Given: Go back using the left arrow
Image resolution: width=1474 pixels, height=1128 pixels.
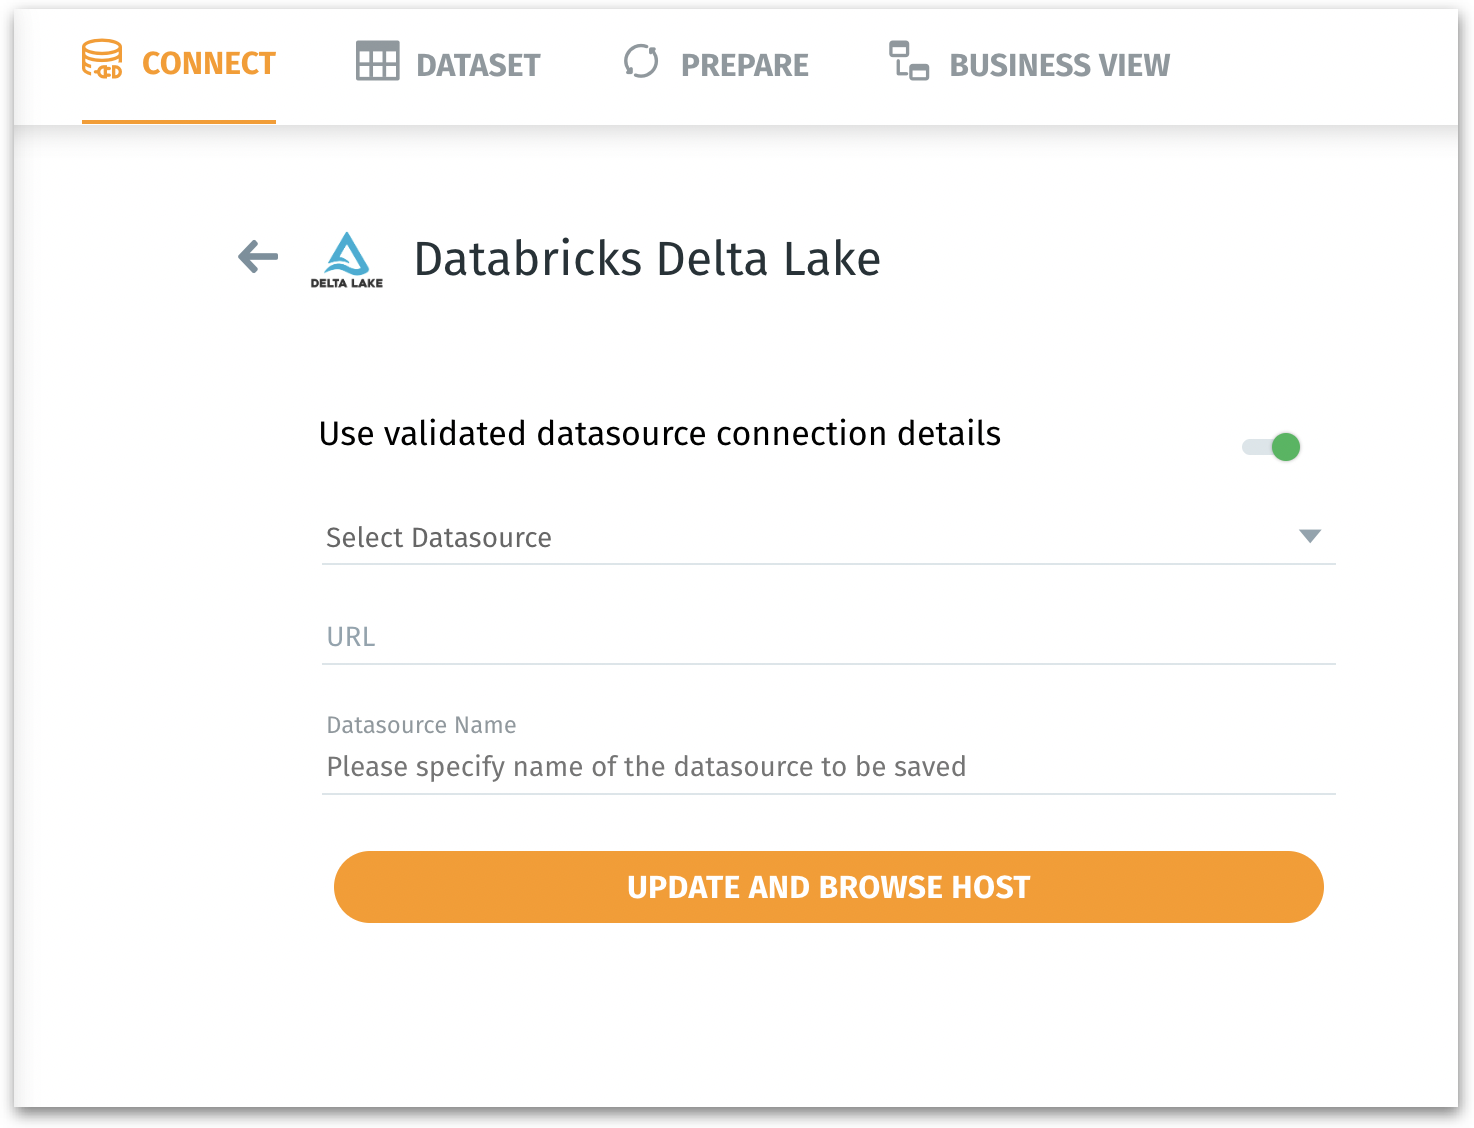Looking at the screenshot, I should [x=258, y=257].
